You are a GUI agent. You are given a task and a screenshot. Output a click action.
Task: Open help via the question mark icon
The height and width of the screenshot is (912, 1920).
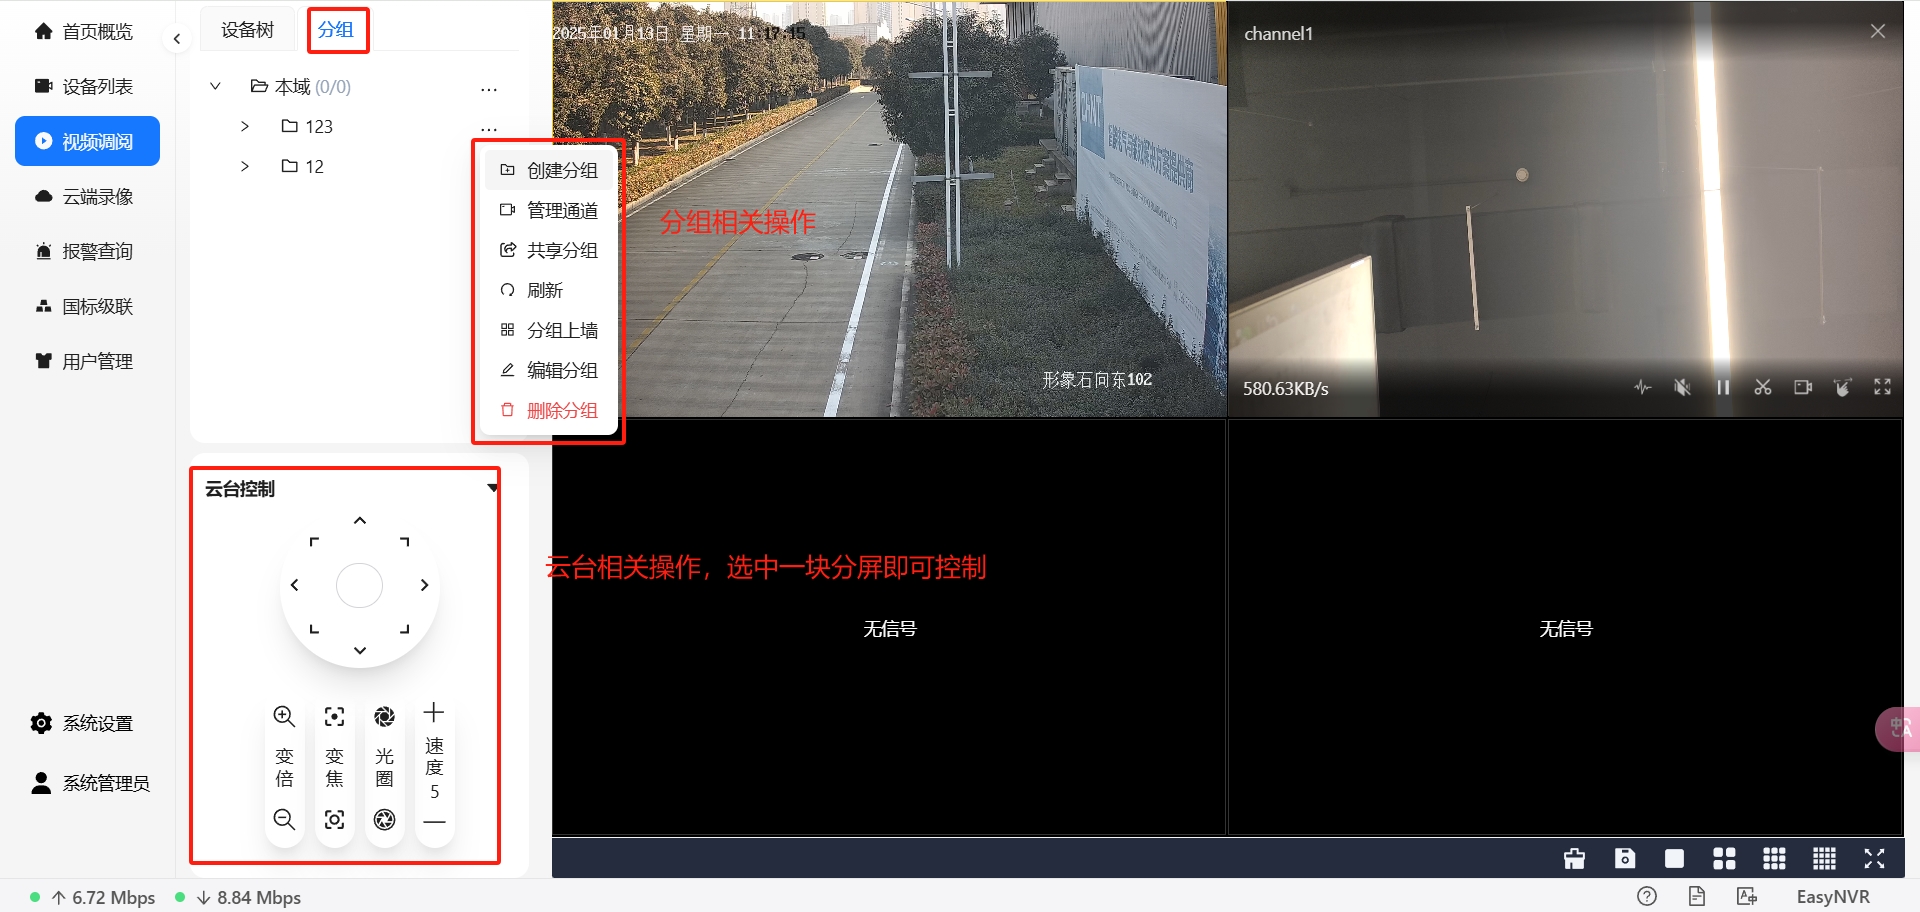click(1646, 896)
